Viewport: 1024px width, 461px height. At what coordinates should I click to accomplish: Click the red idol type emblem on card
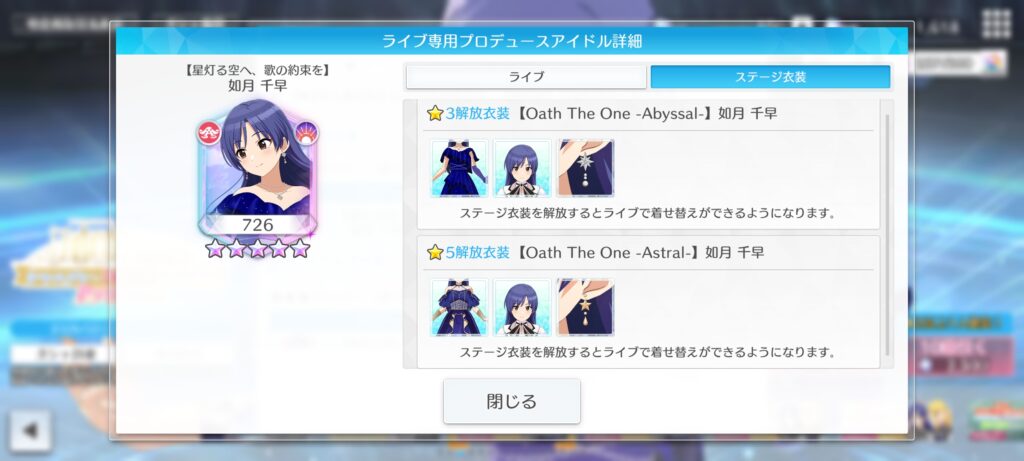pos(209,133)
